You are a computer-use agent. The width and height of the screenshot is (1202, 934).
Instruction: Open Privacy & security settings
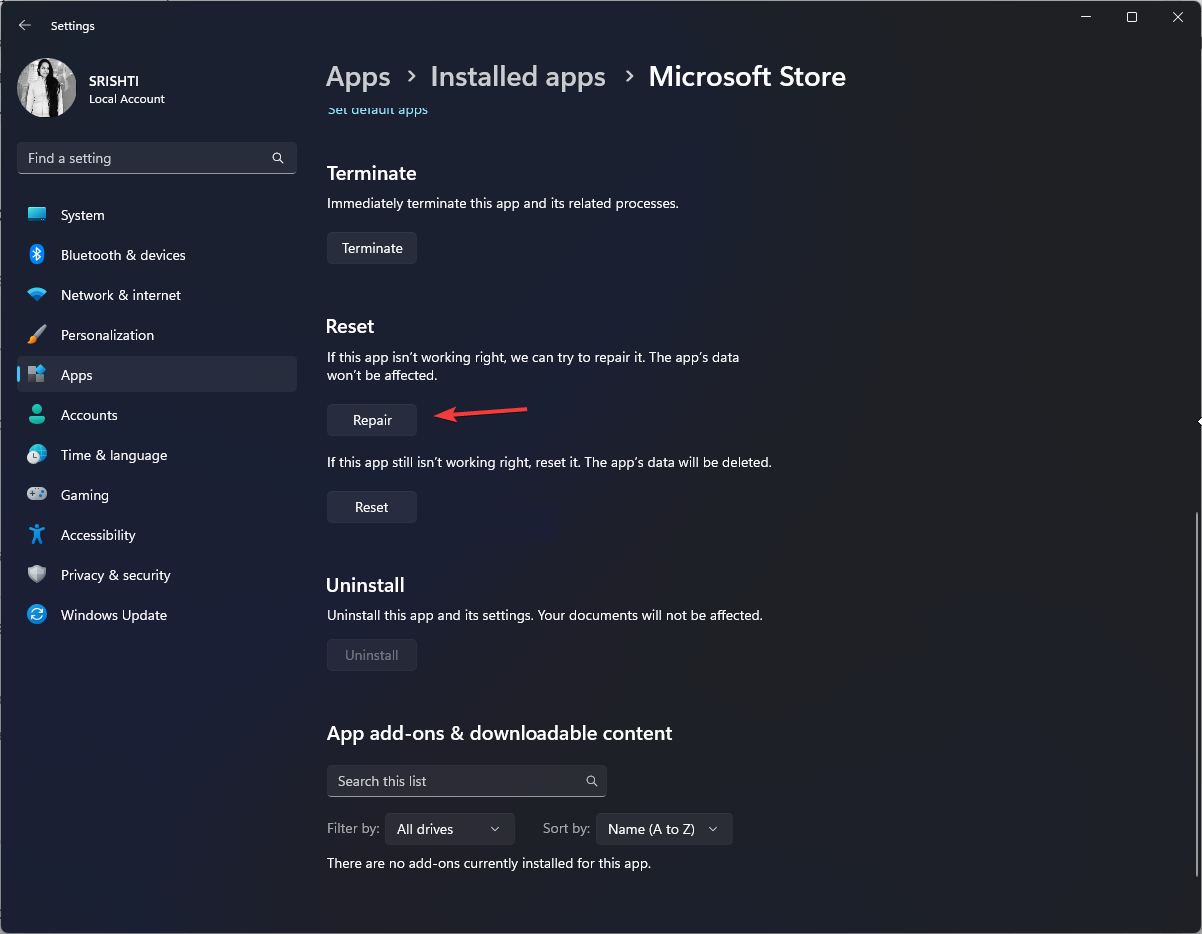(157, 575)
